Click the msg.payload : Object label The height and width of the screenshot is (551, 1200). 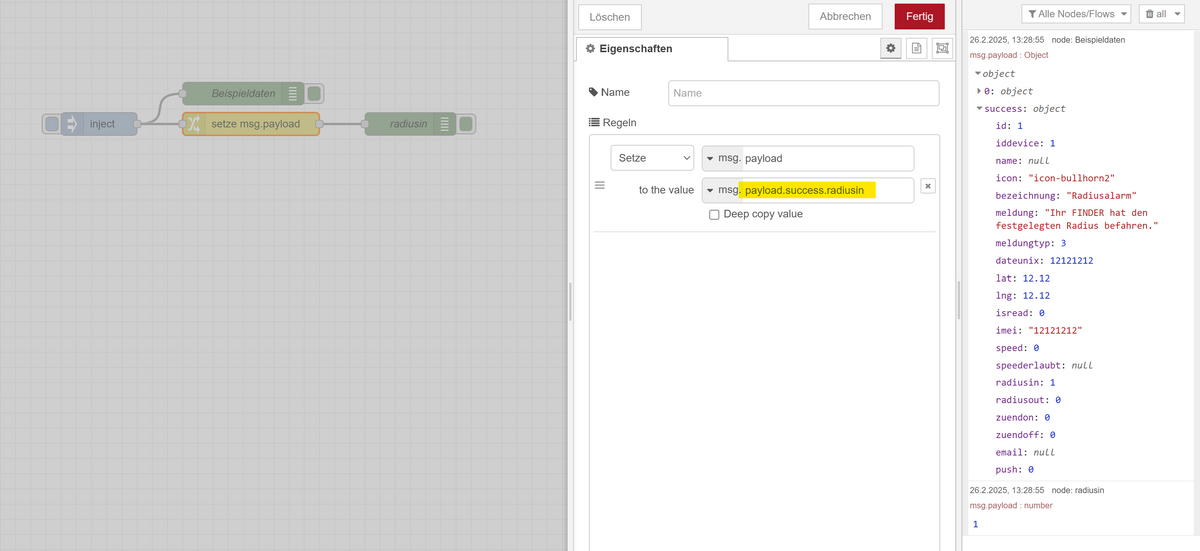(x=1008, y=55)
